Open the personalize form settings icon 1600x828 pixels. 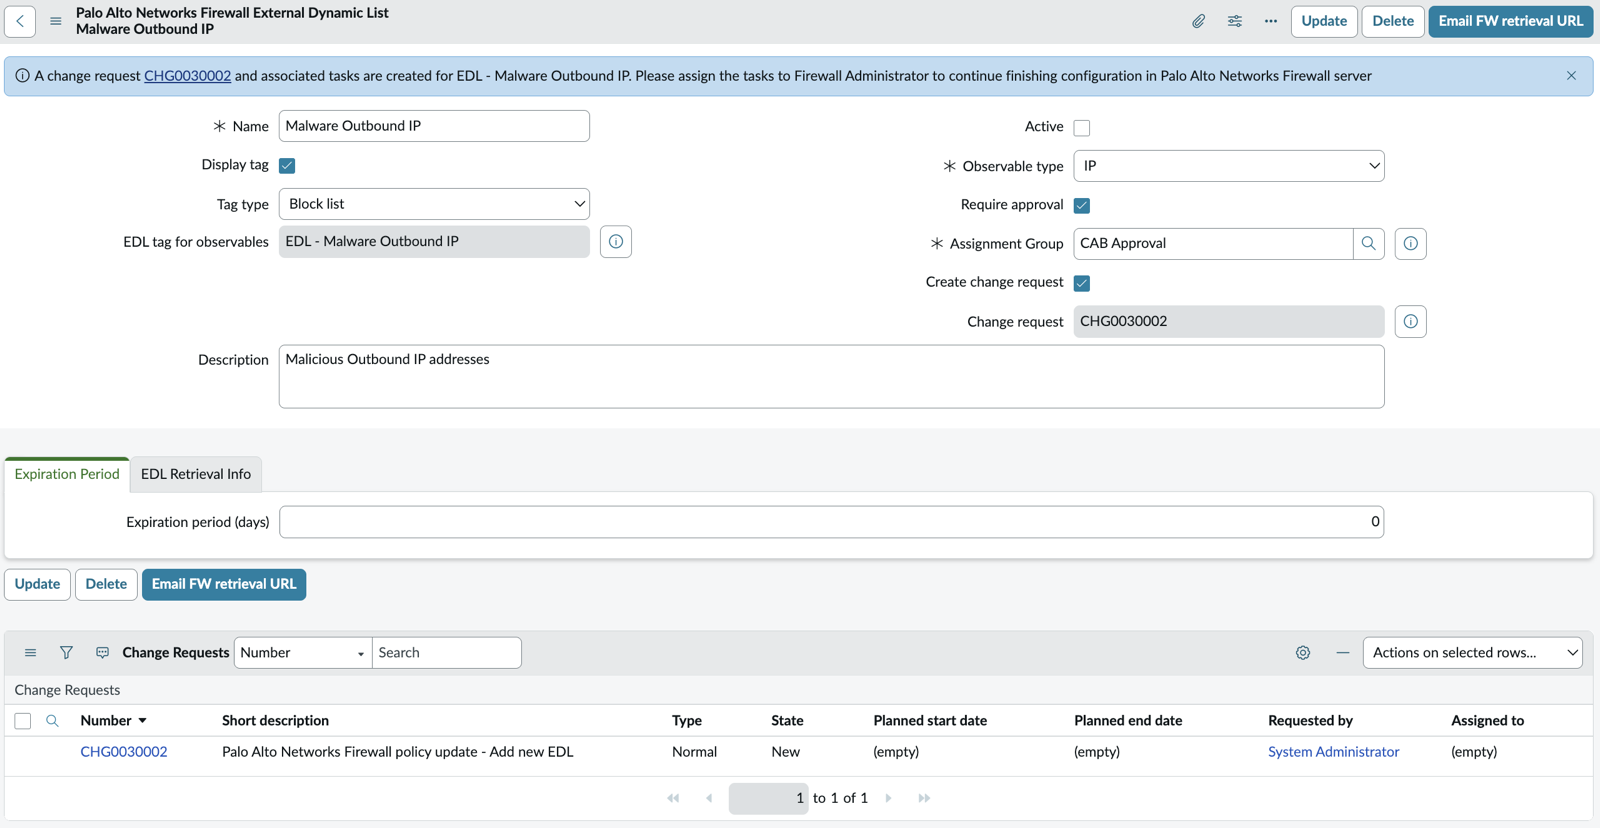[1235, 21]
